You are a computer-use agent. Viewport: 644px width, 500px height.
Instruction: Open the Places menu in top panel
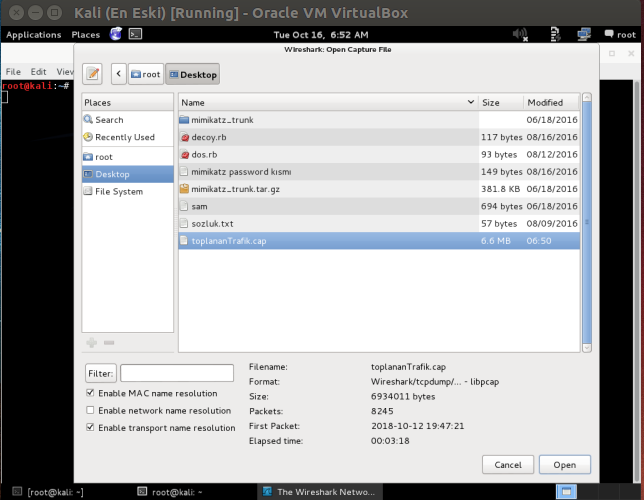tap(86, 35)
